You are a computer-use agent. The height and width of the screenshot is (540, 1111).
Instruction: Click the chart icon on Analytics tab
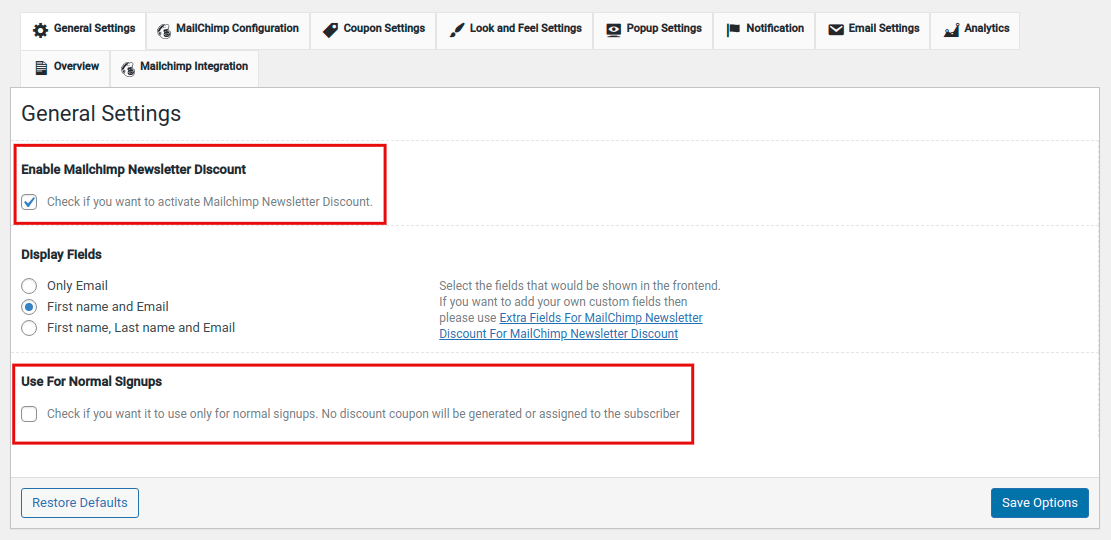coord(952,30)
